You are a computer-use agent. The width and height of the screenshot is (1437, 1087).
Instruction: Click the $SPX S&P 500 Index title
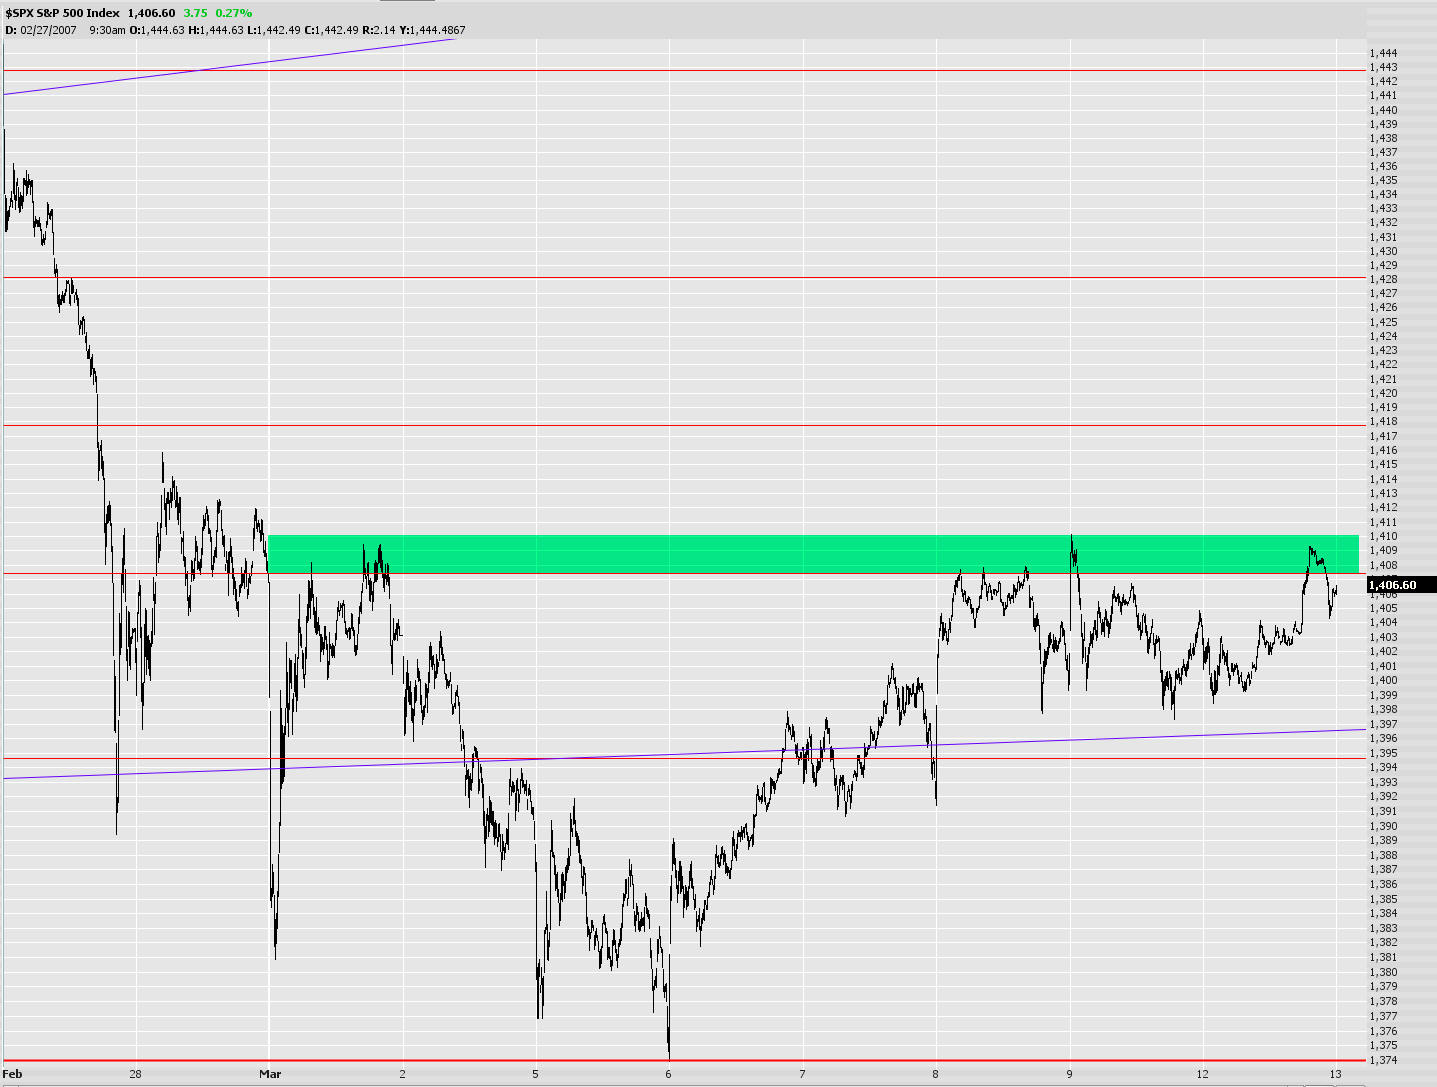click(x=62, y=13)
